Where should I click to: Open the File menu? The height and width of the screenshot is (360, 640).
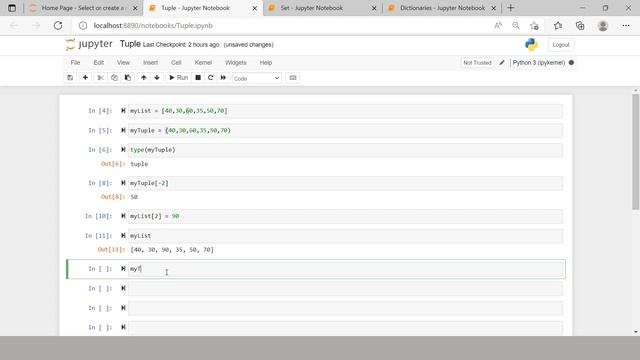(75, 62)
